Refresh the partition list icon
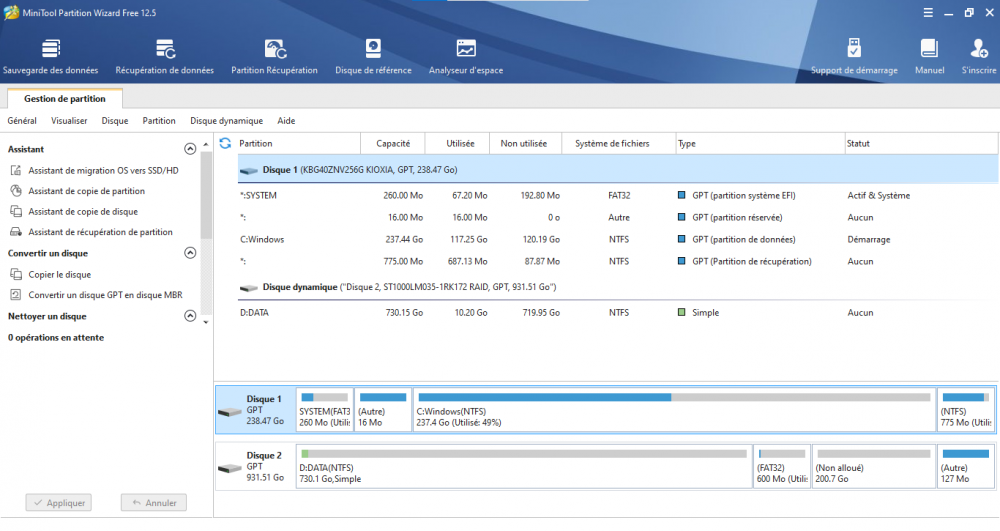 click(x=225, y=144)
